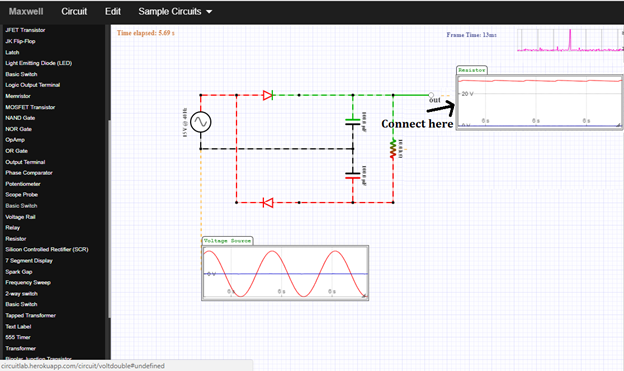Choose 555 Timer component
The width and height of the screenshot is (624, 371).
tap(18, 338)
